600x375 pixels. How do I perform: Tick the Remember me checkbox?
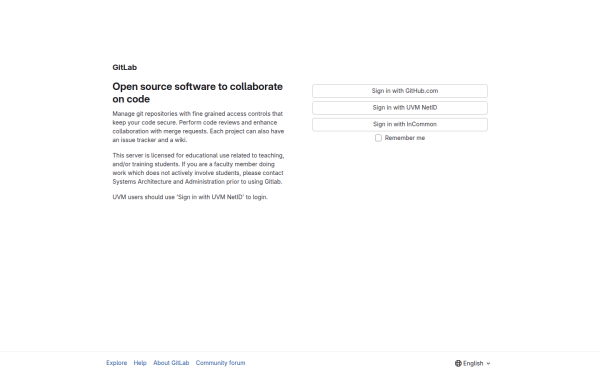click(x=378, y=138)
